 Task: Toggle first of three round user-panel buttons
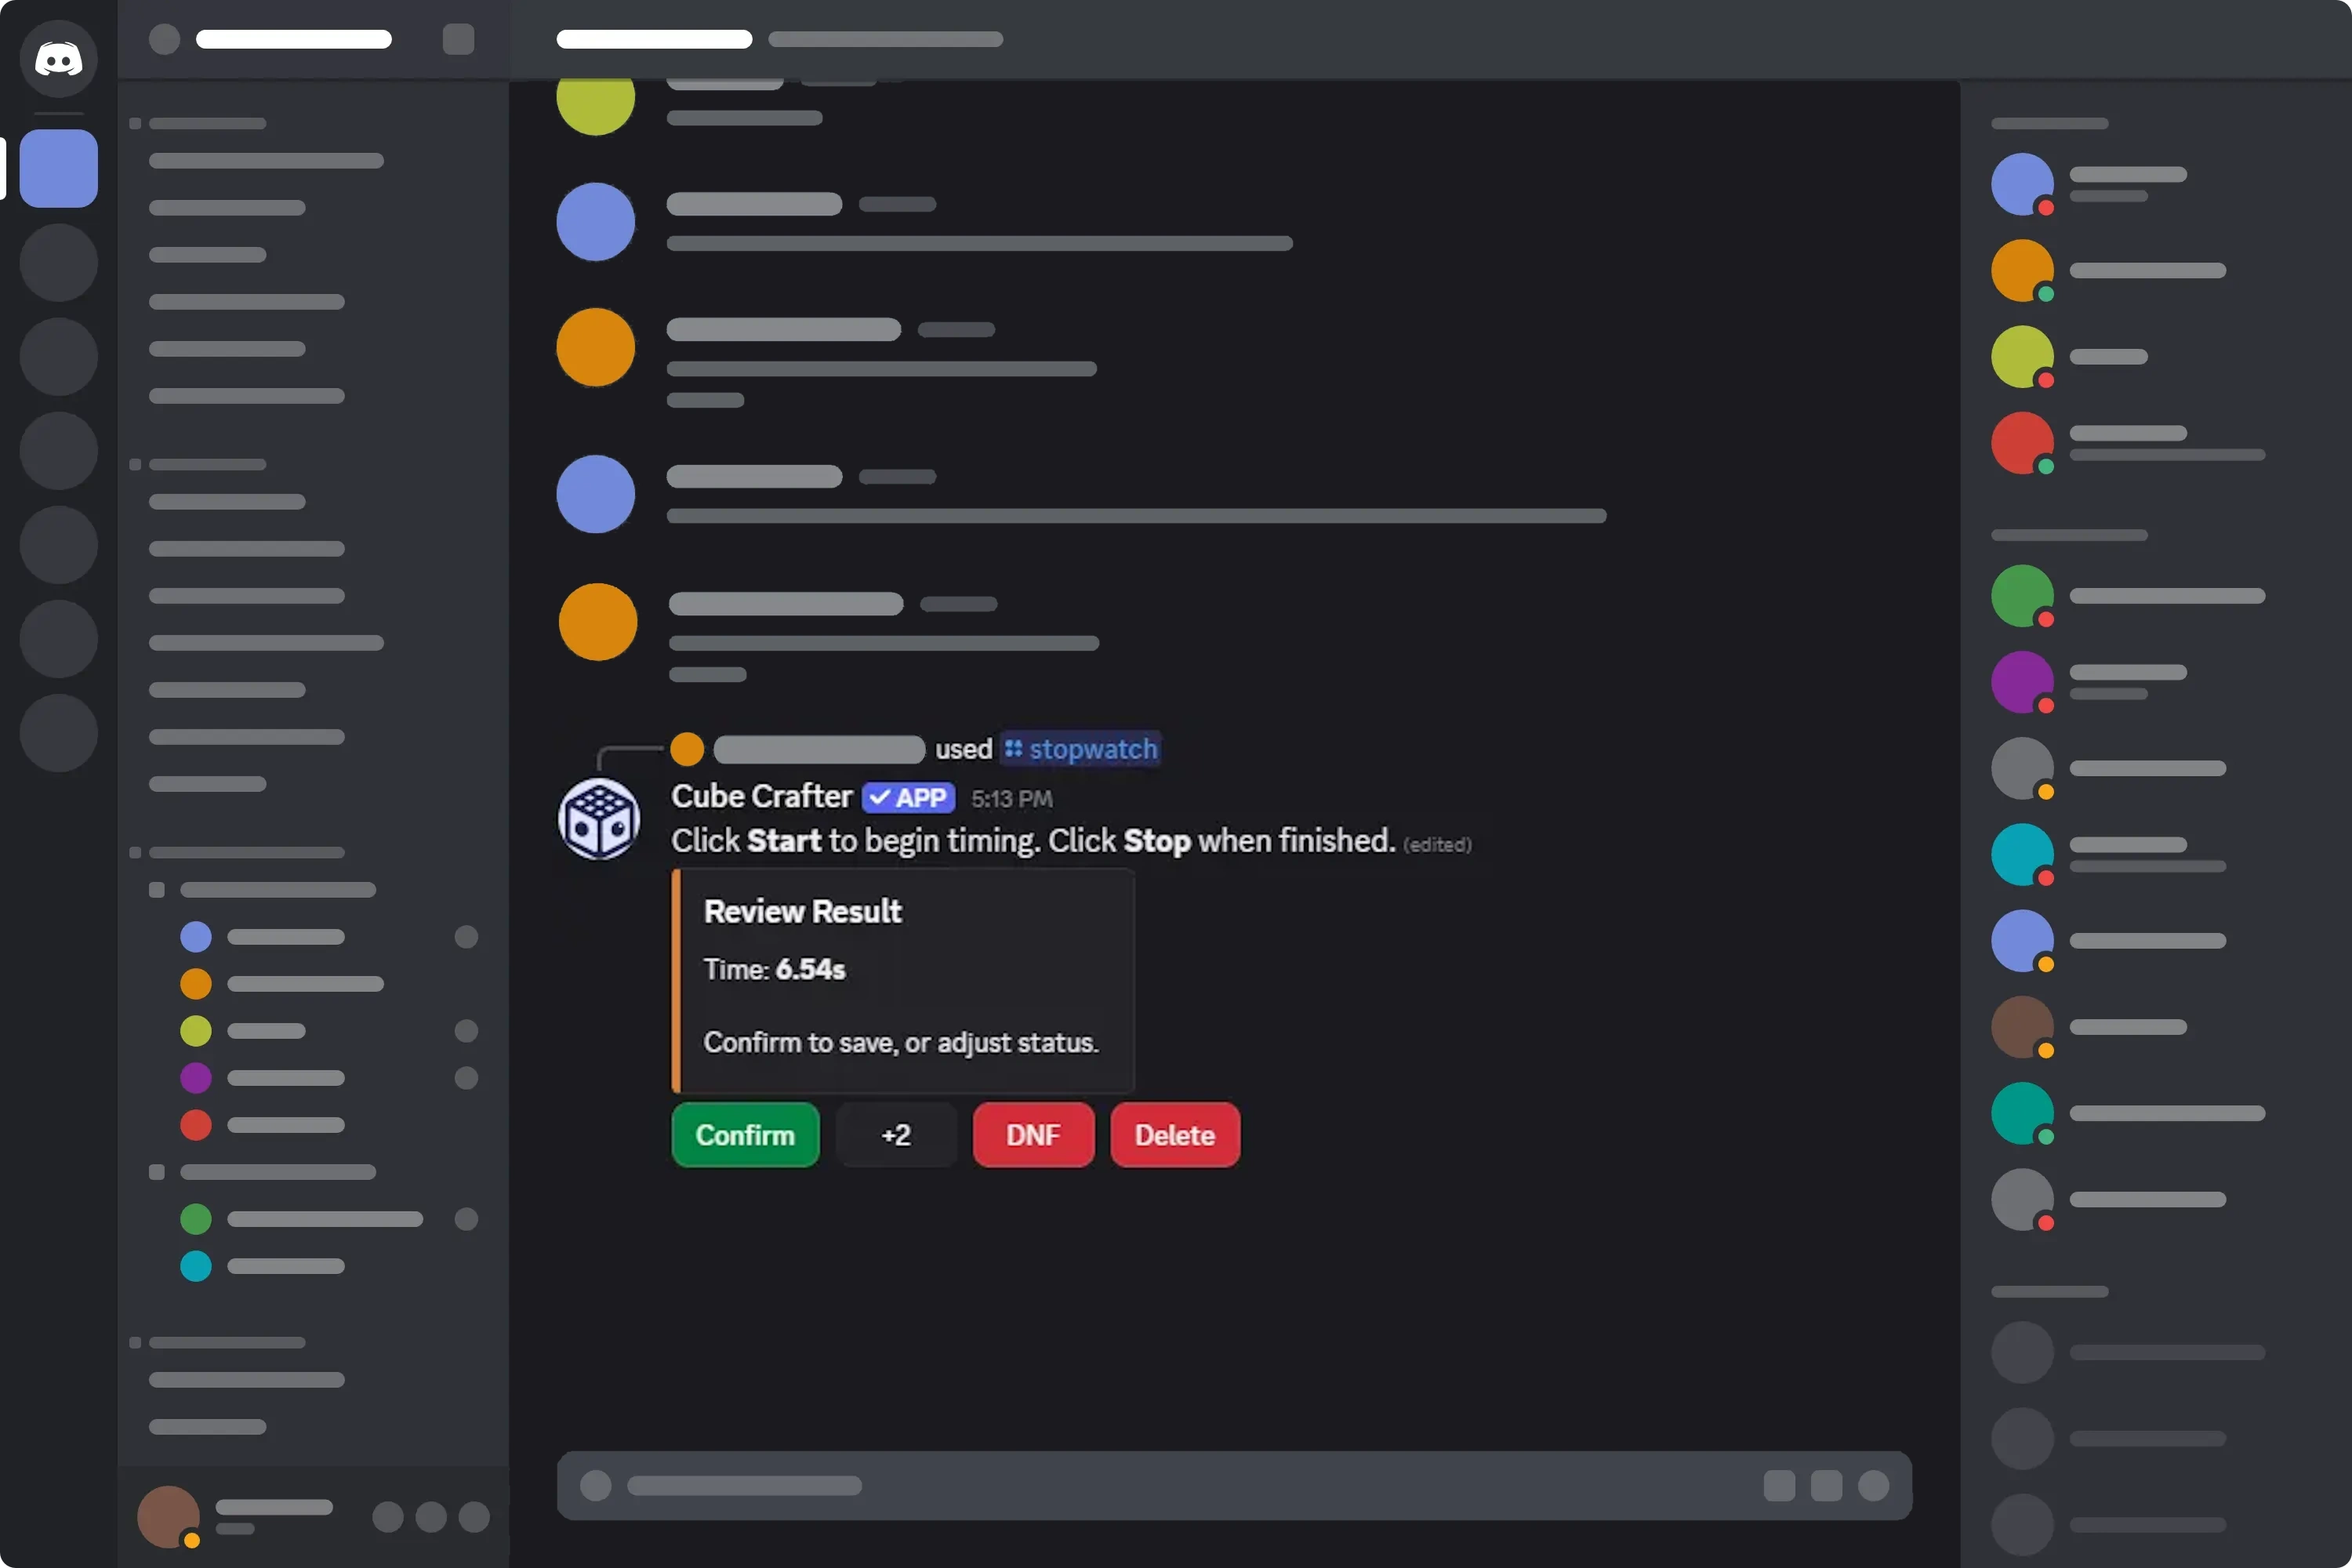388,1516
